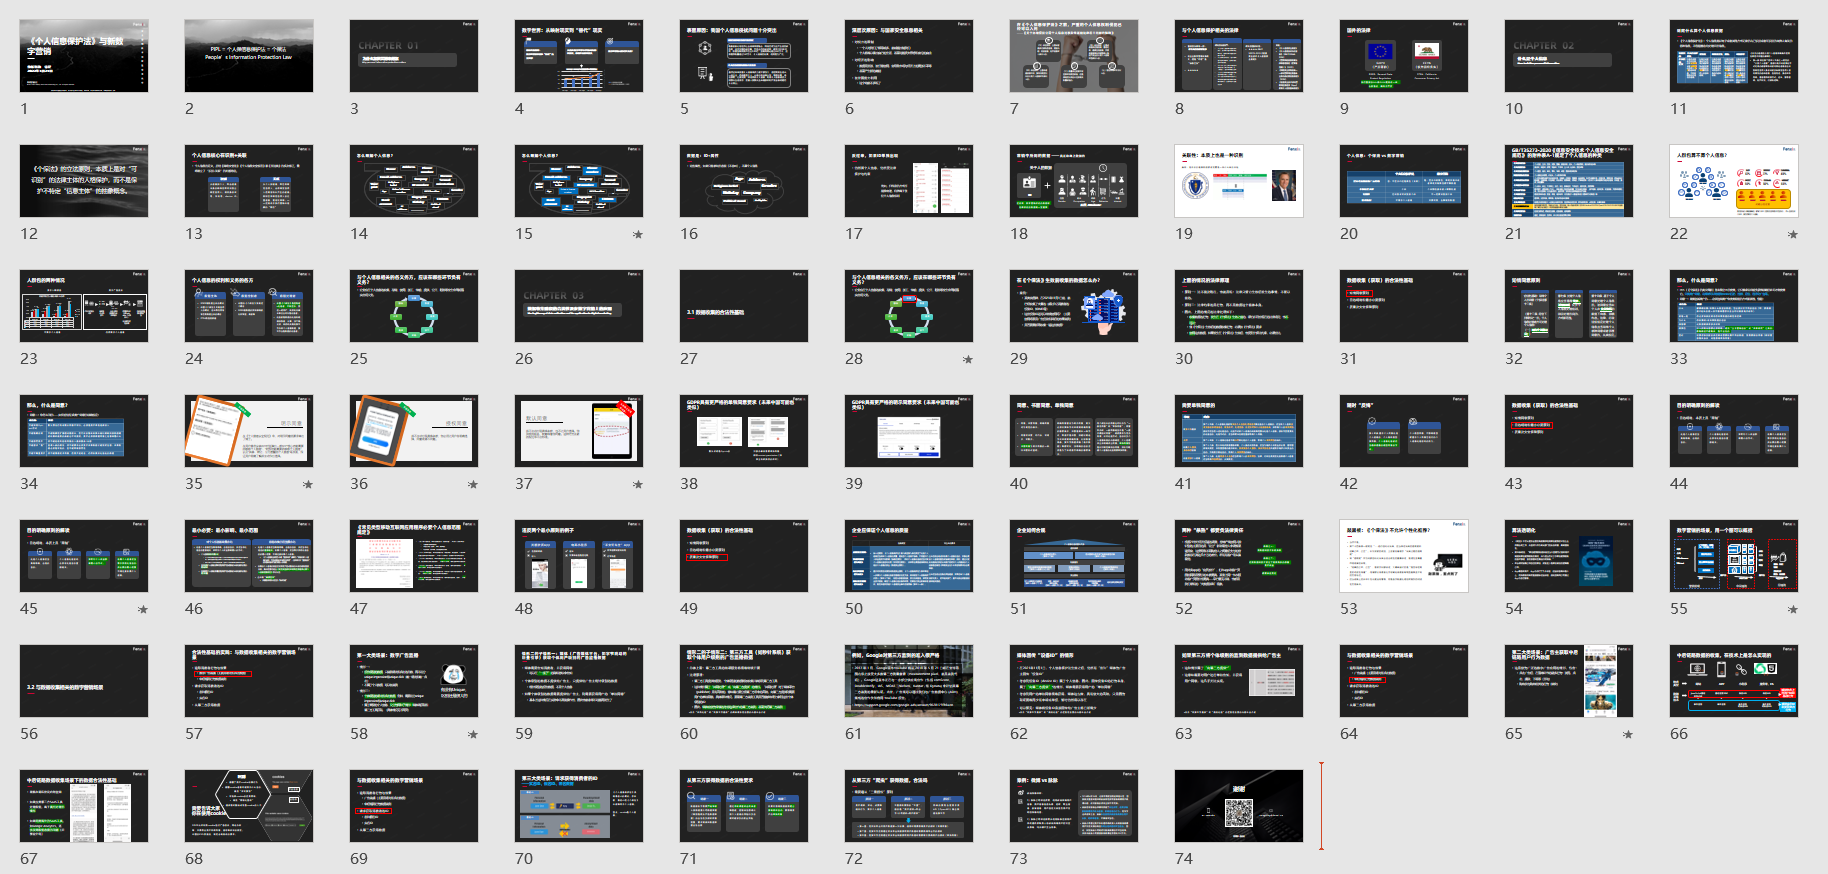Click the star icon beside slide 28
1828x874 pixels.
point(967,360)
